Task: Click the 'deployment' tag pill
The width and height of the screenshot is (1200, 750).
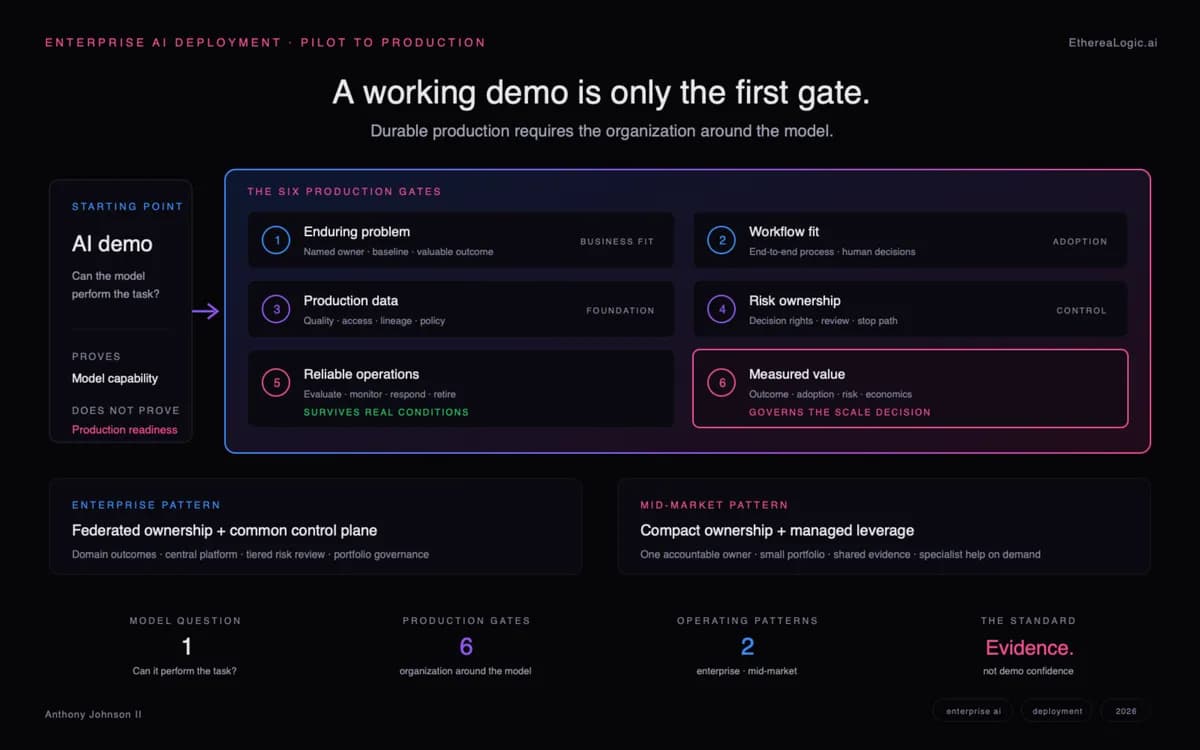Action: [x=1057, y=711]
